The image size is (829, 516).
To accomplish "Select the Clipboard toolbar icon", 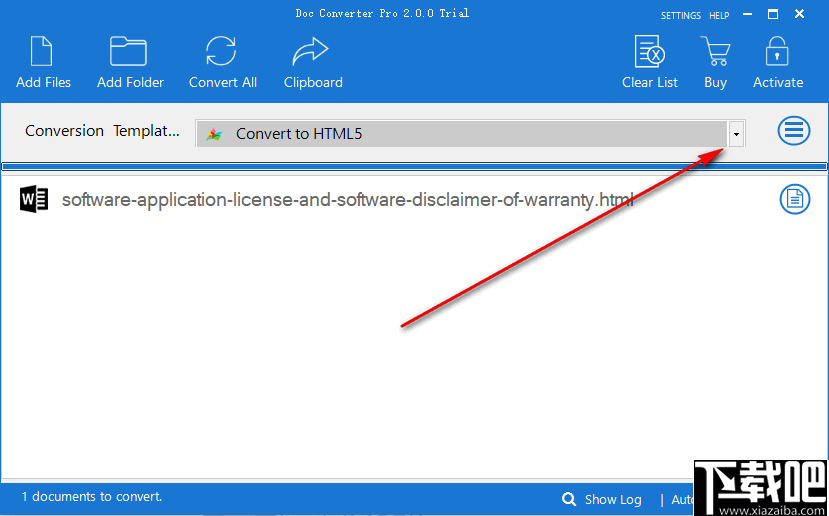I will pos(310,52).
